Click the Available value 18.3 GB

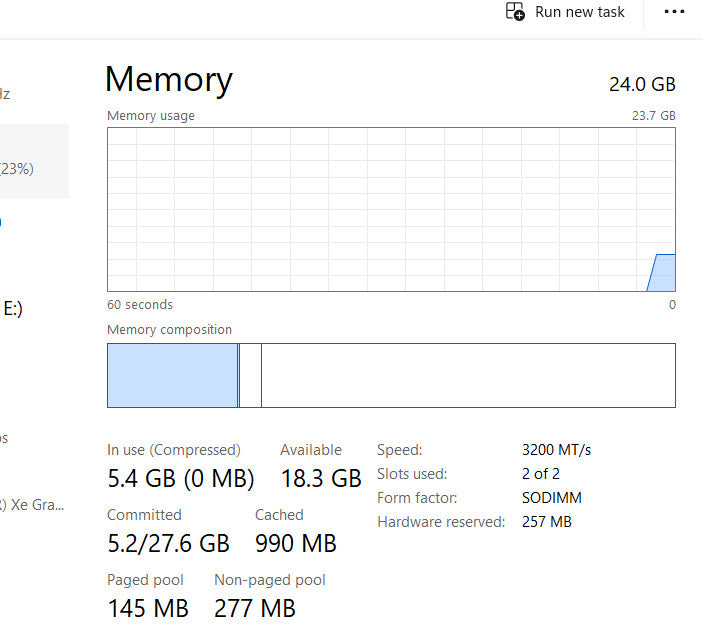click(320, 478)
